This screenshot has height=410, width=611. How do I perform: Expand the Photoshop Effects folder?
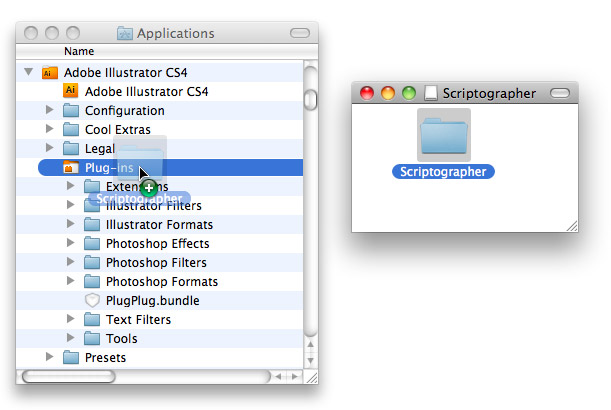click(x=71, y=243)
